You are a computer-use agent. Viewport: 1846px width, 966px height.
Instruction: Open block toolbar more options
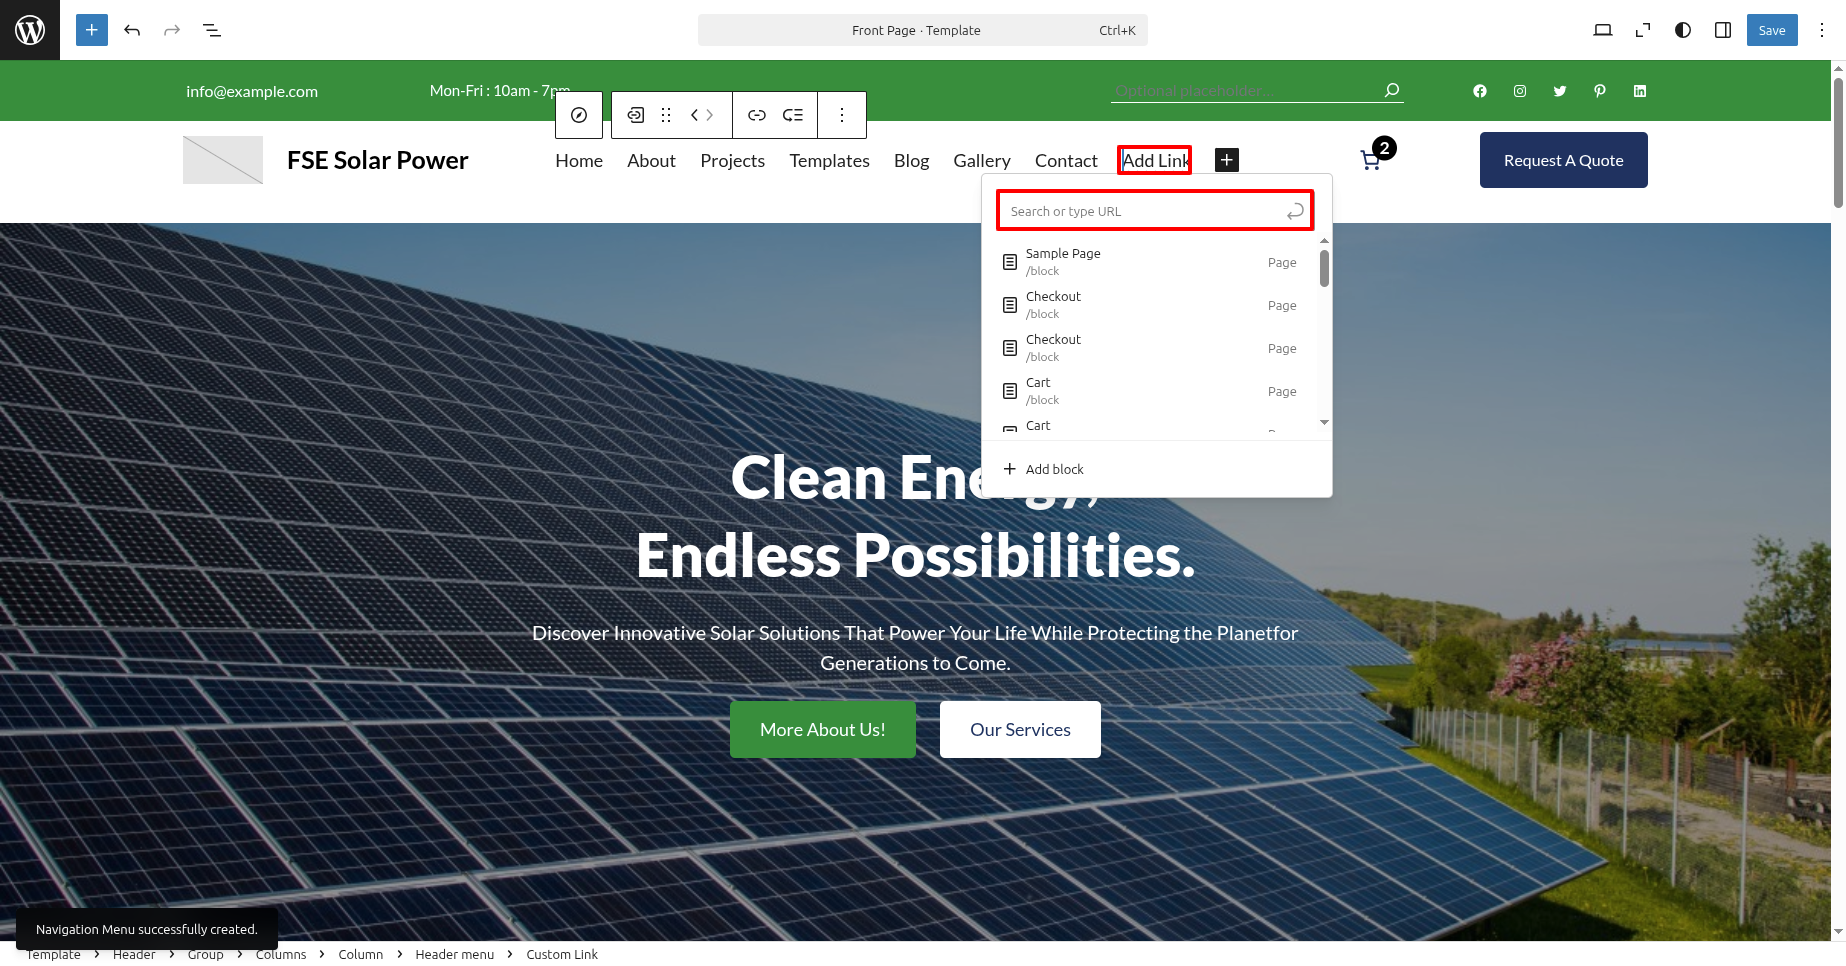[842, 115]
